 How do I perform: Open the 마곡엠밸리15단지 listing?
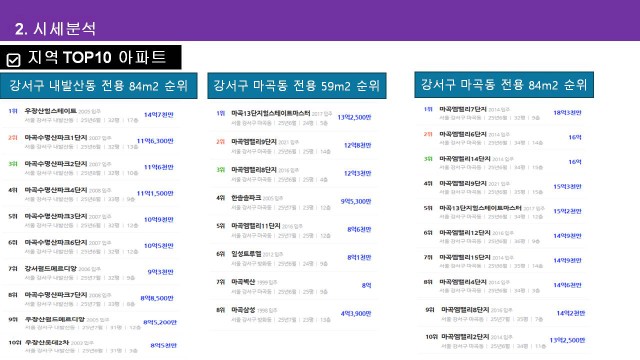pos(464,258)
